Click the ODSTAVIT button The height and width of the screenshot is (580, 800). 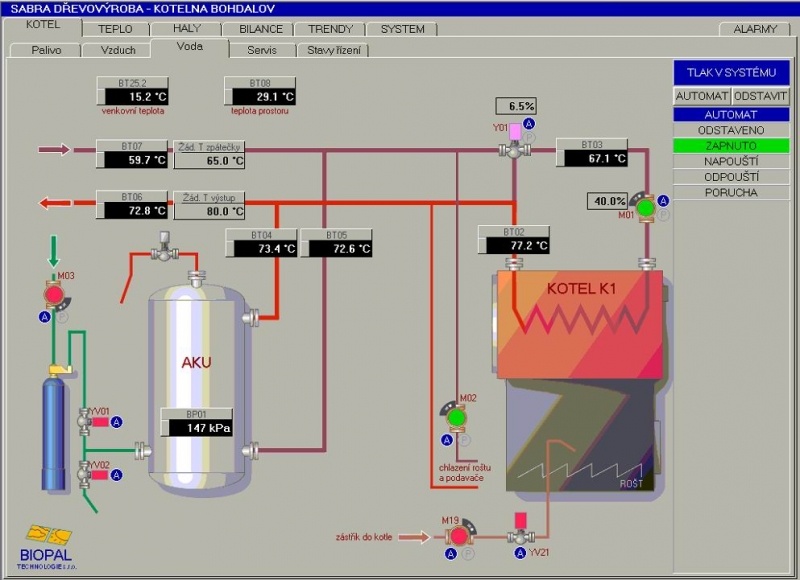tap(760, 96)
